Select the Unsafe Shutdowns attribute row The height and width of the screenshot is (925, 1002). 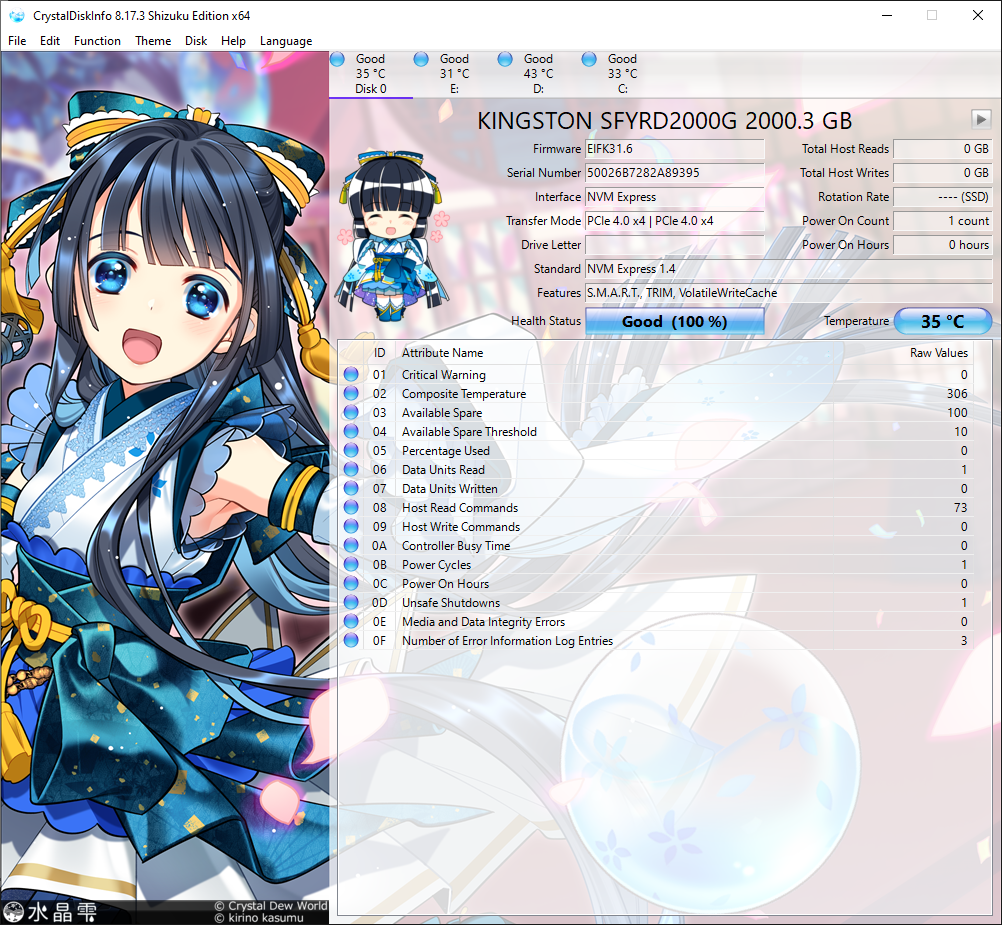656,602
